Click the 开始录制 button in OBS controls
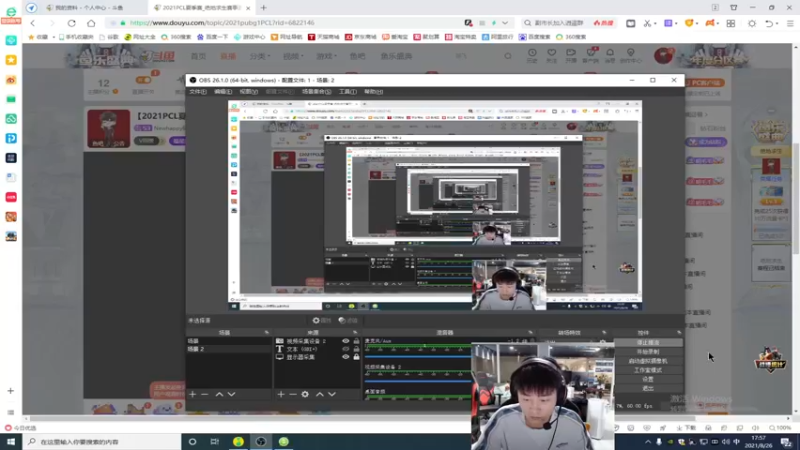Screen dimensions: 800x450 point(648,352)
